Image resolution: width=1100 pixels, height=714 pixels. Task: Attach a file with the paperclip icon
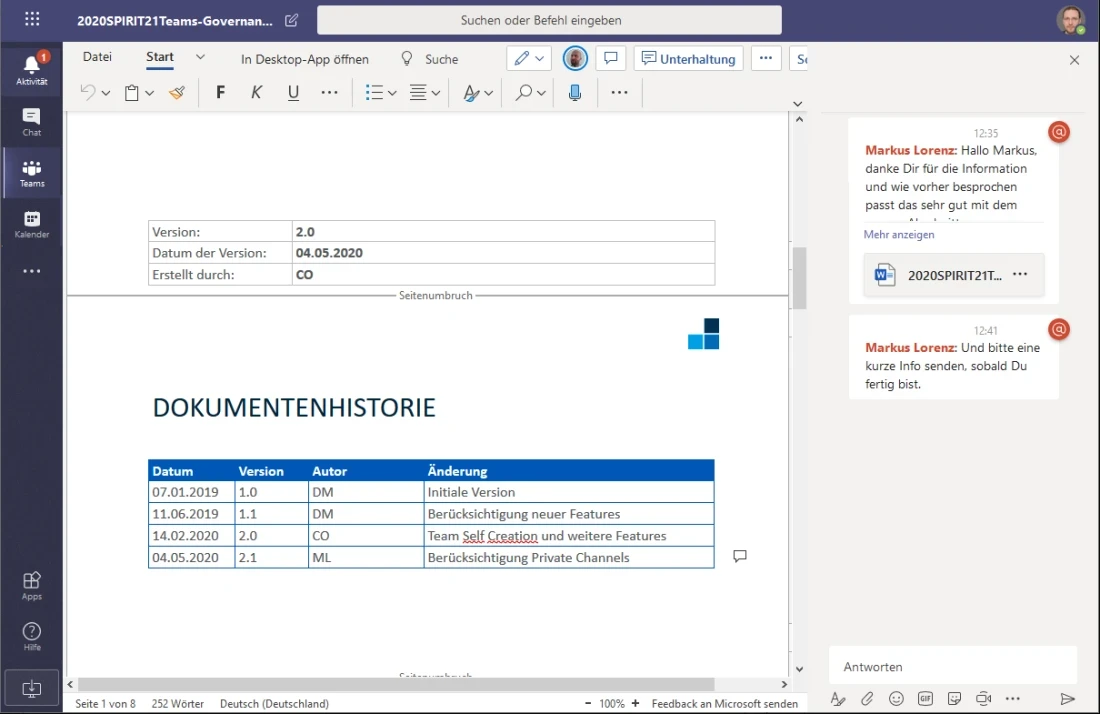coord(867,698)
